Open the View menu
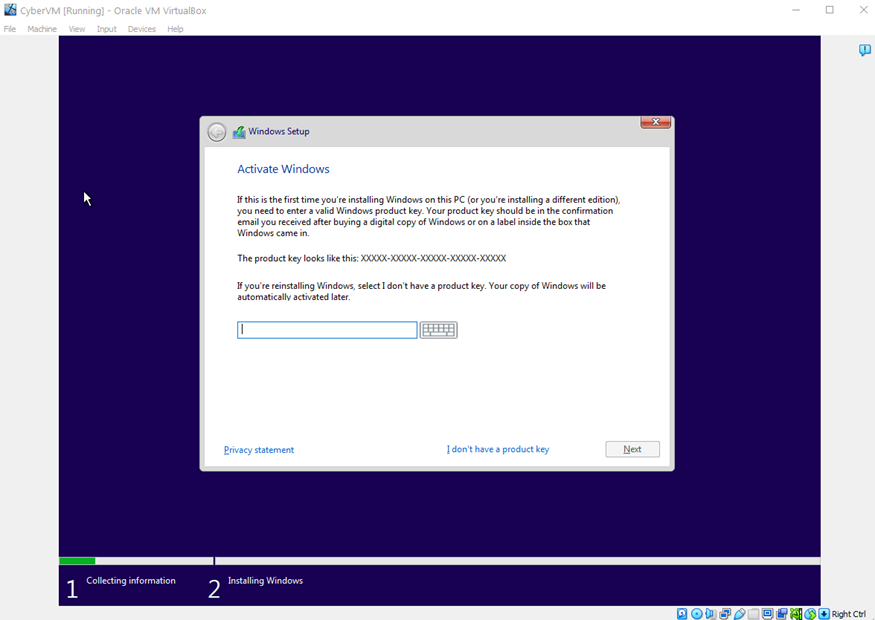This screenshot has height=620, width=875. [x=77, y=29]
